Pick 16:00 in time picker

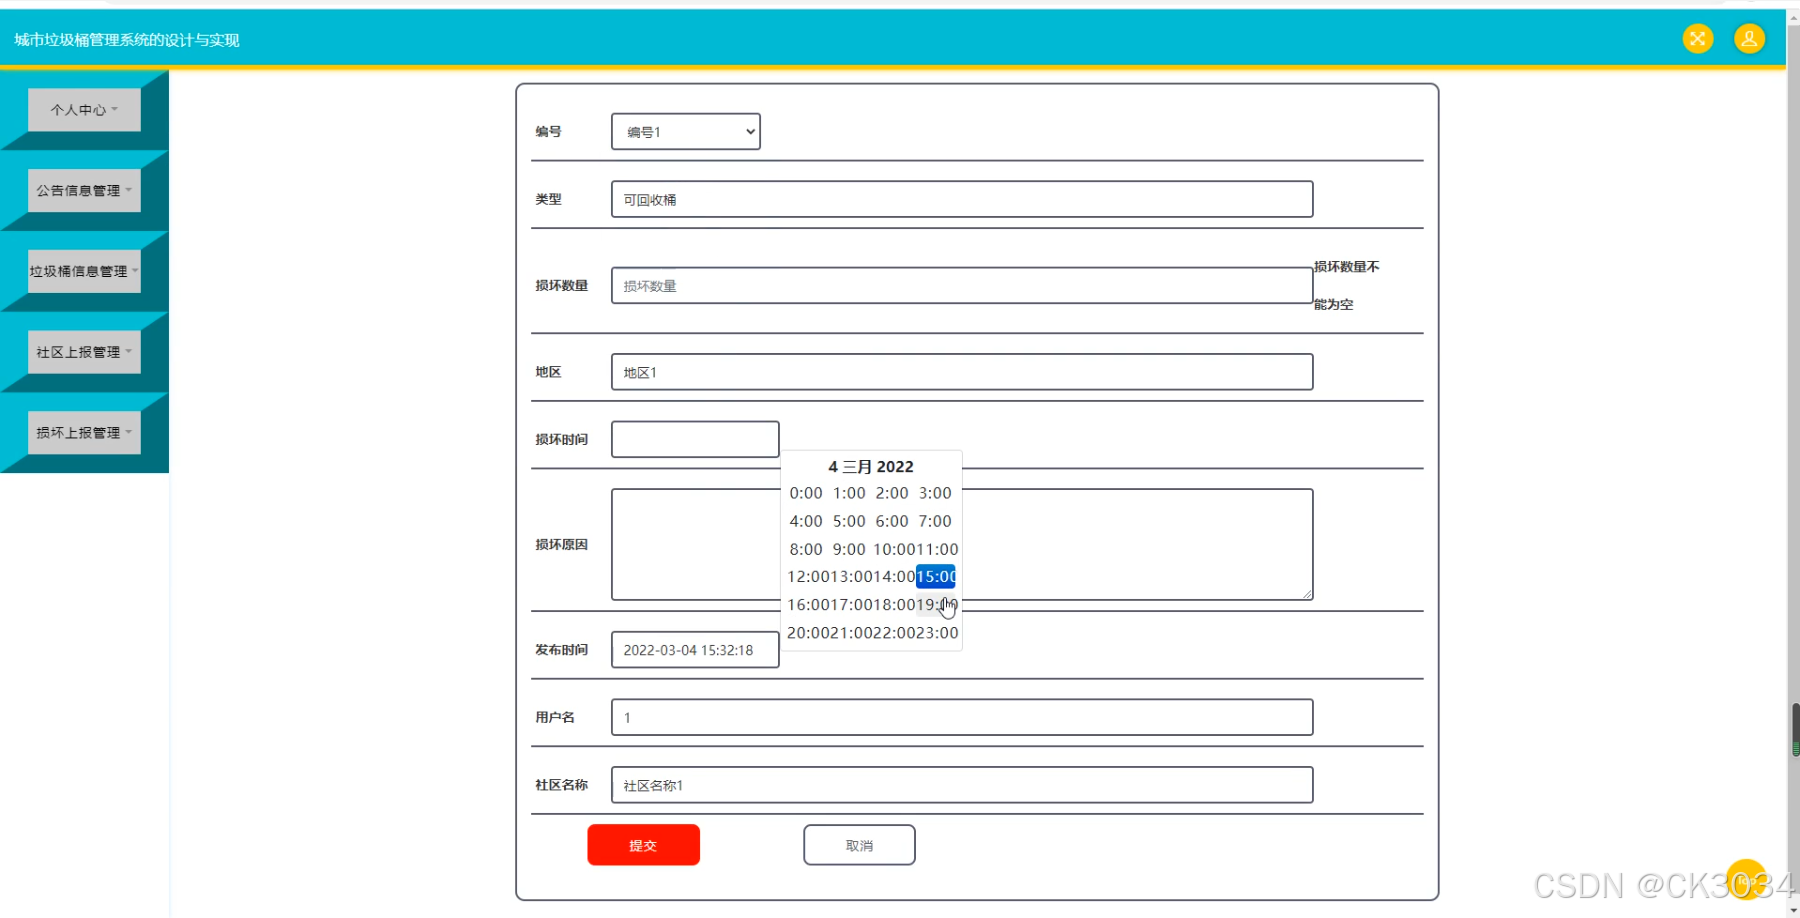point(808,605)
